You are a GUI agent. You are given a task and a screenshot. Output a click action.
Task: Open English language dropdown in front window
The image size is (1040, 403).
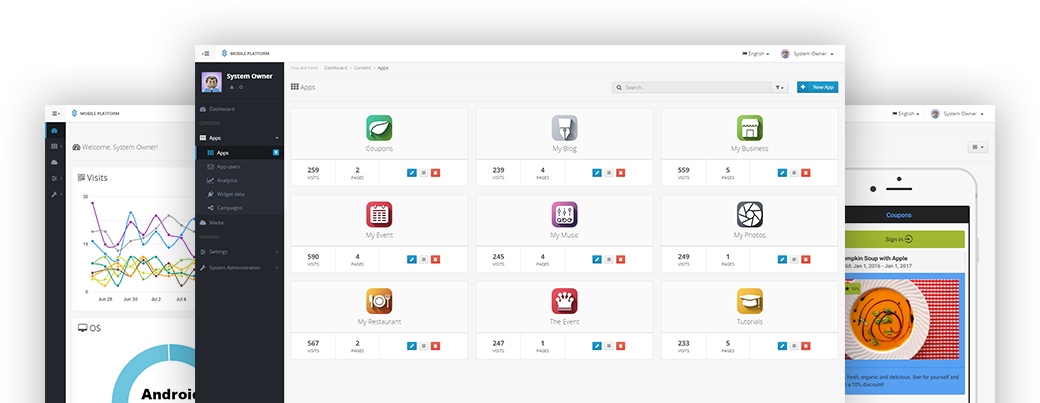pos(756,54)
